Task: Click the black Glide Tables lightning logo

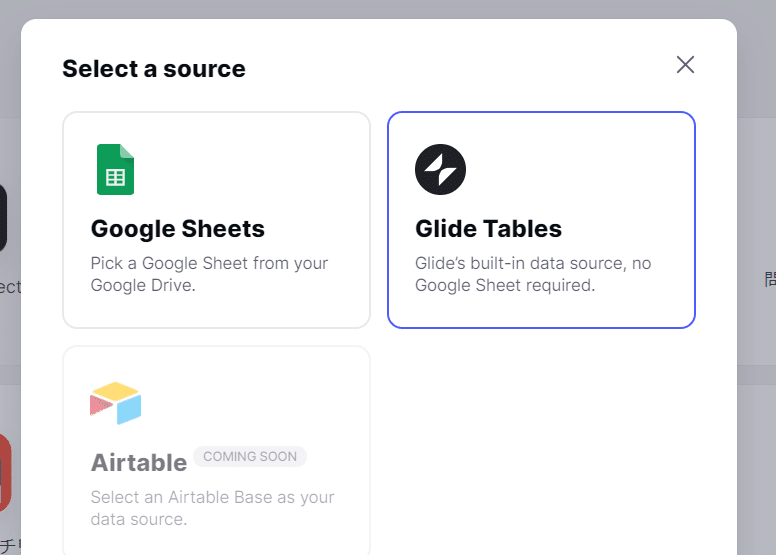Action: point(440,169)
